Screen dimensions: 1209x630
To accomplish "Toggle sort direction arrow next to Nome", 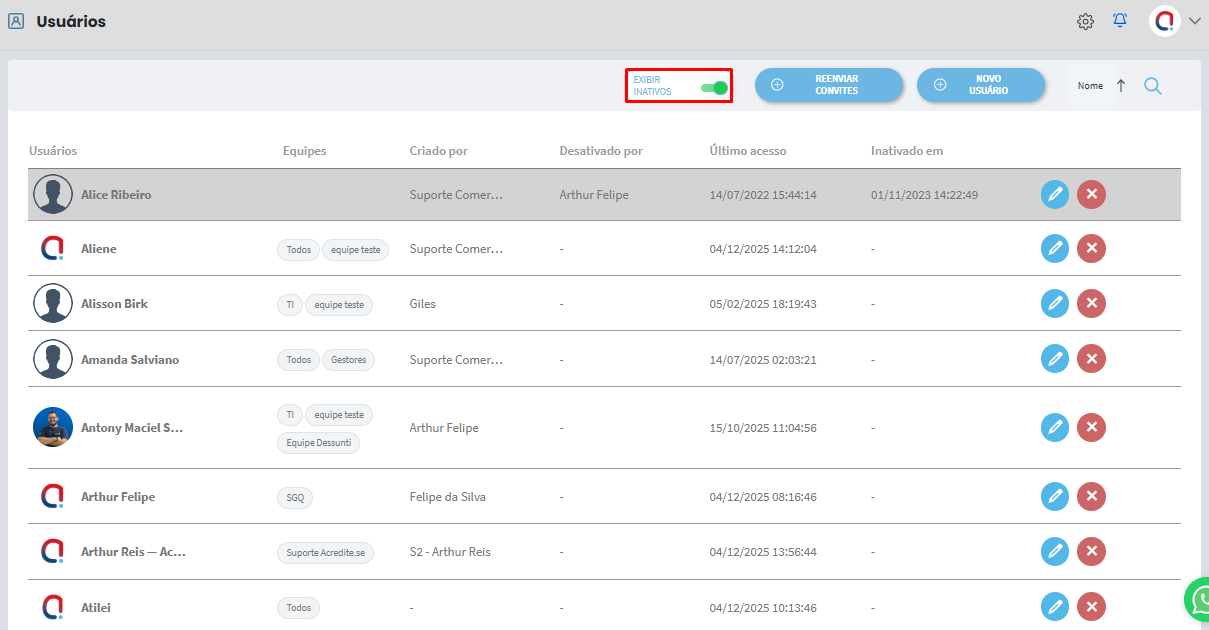I will [1121, 86].
